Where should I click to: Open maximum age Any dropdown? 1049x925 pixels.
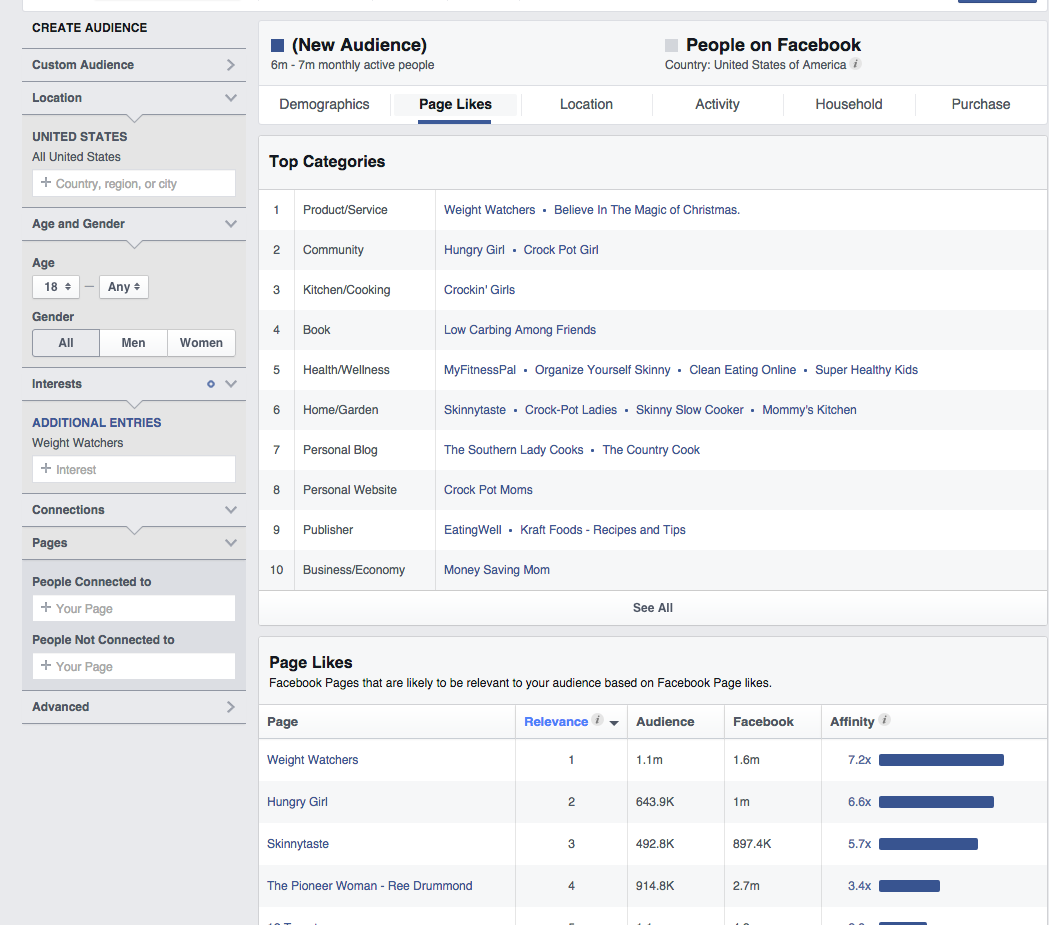pyautogui.click(x=124, y=287)
